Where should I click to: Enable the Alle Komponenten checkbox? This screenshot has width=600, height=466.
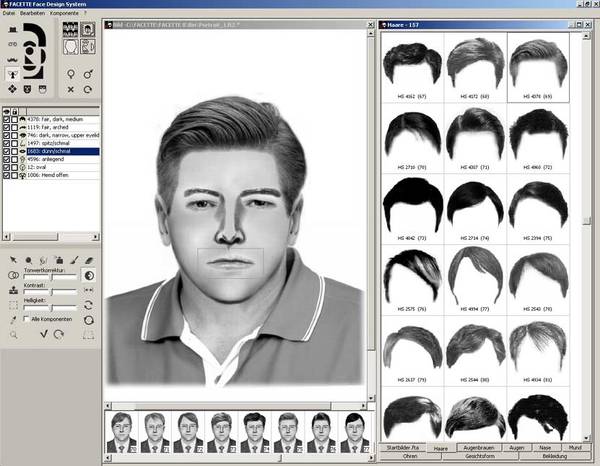coord(27,319)
